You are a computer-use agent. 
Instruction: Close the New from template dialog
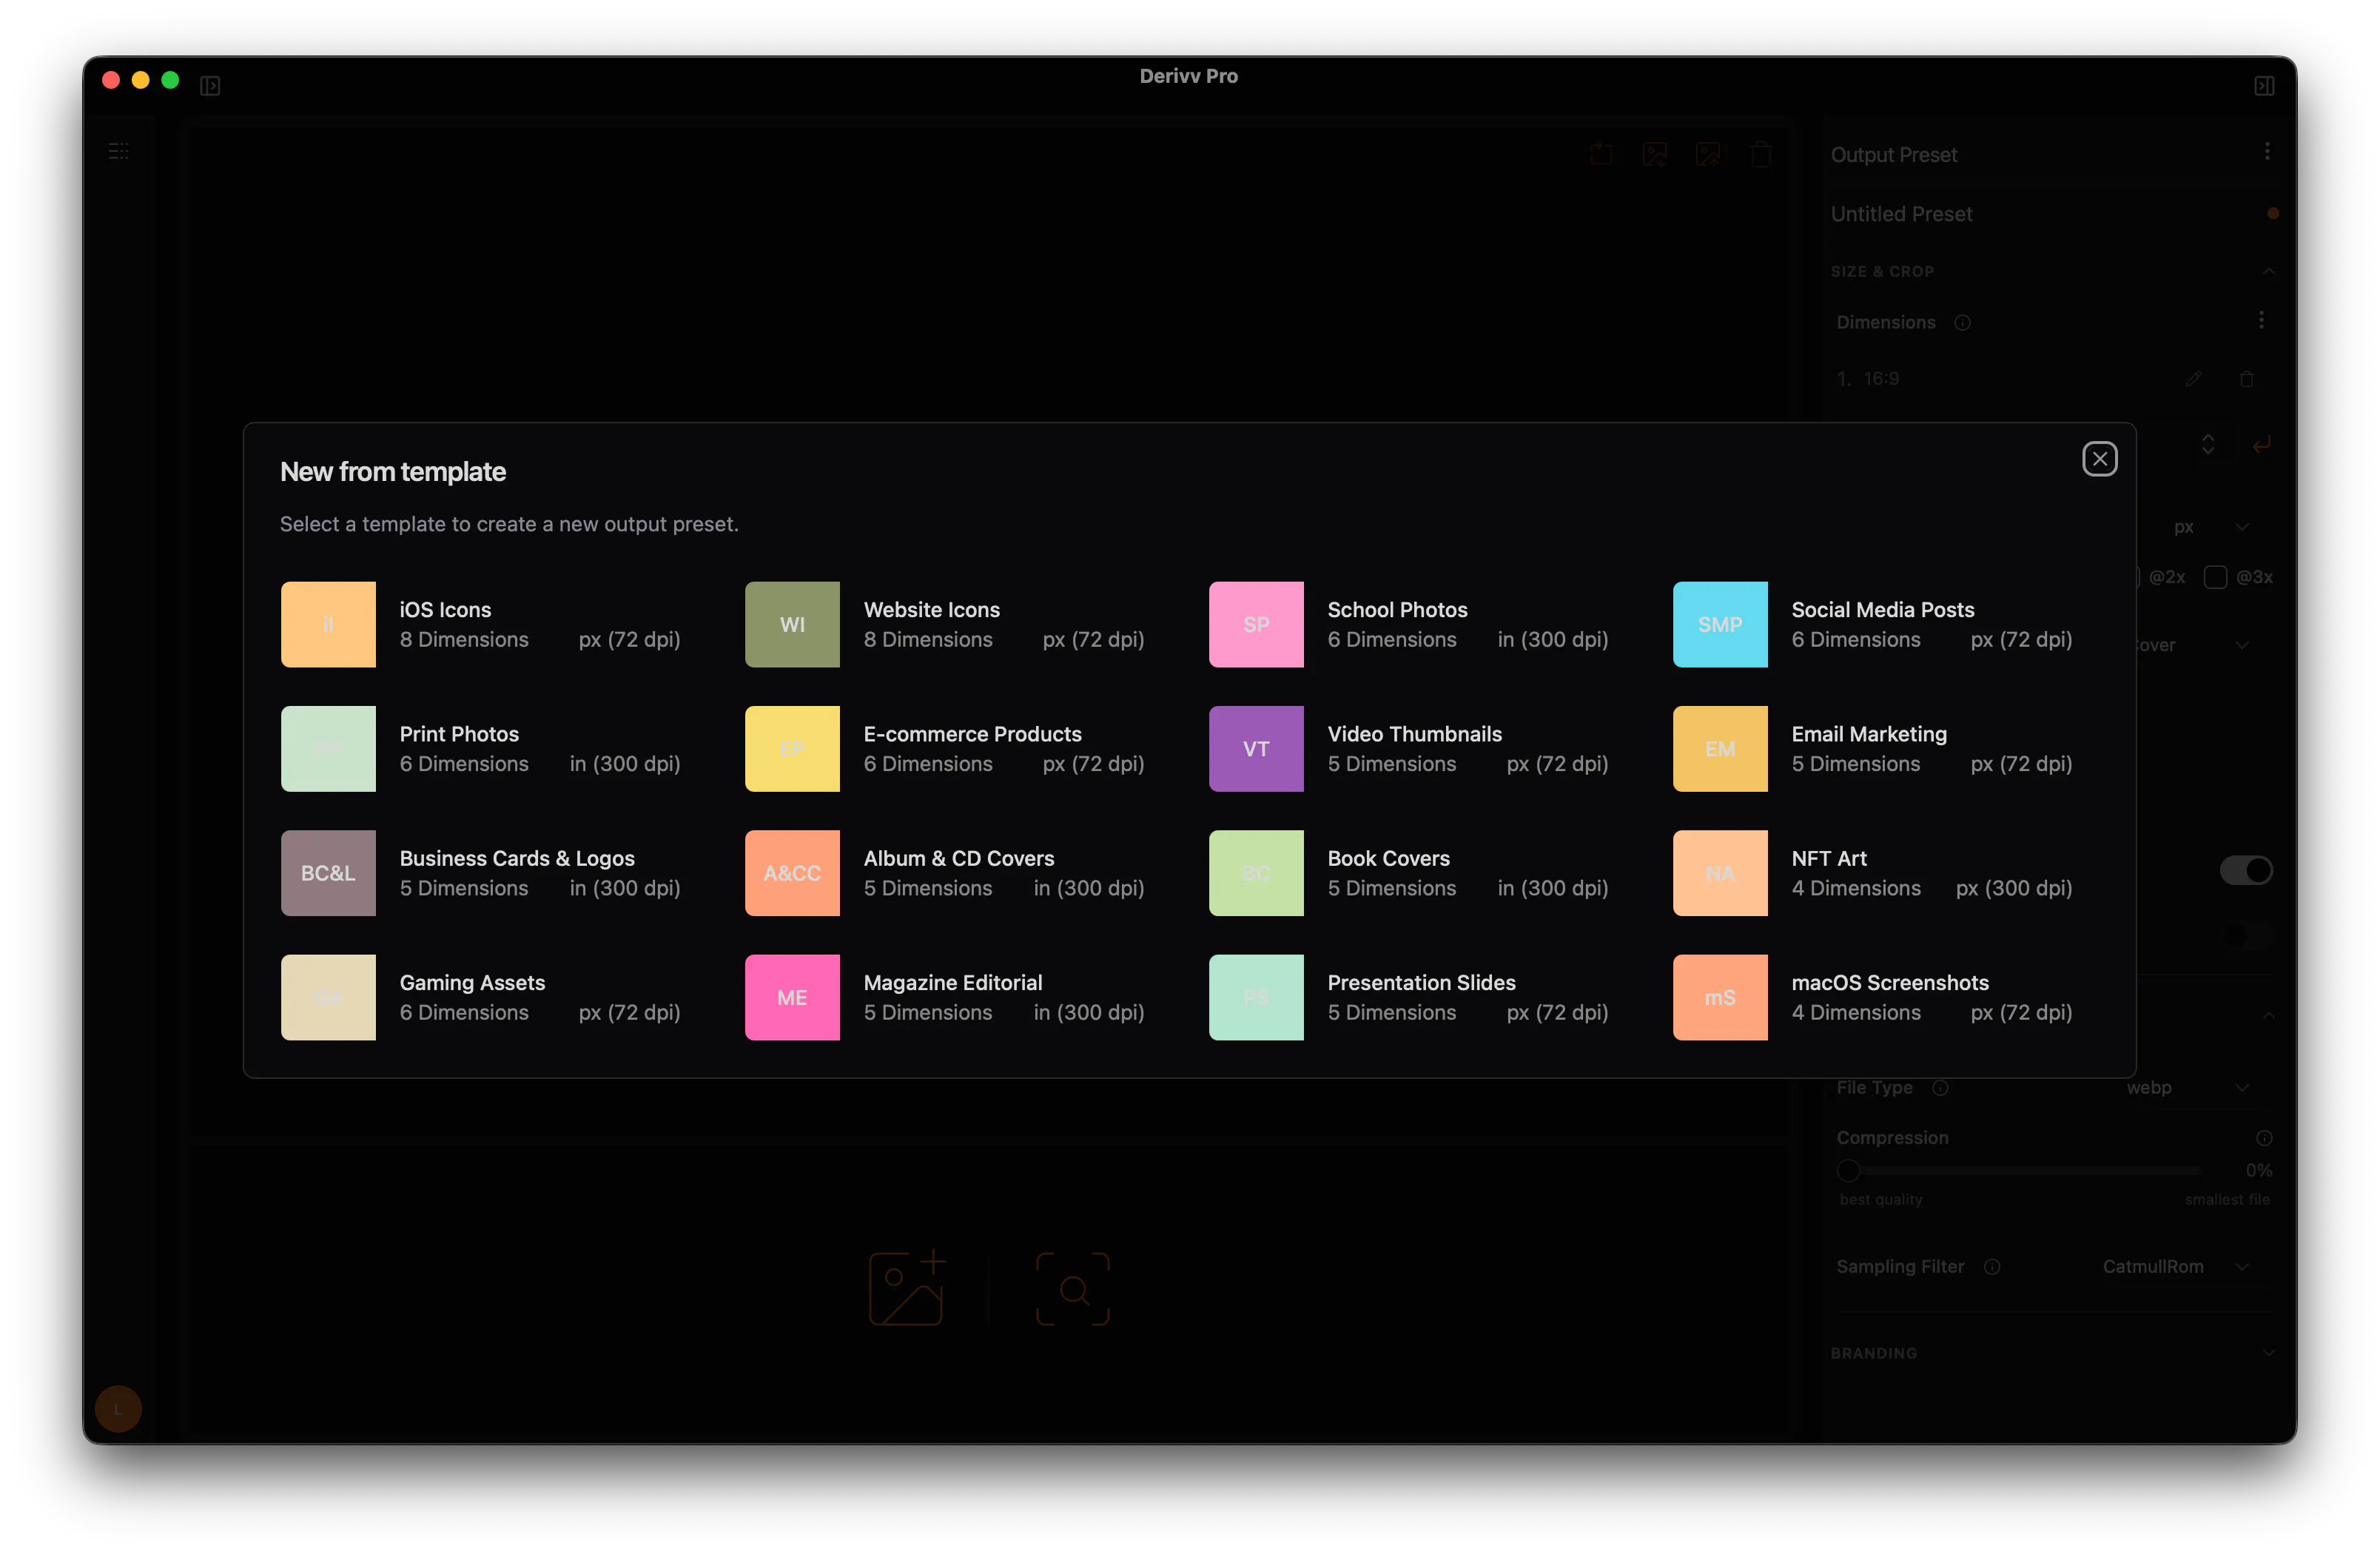pyautogui.click(x=2099, y=459)
